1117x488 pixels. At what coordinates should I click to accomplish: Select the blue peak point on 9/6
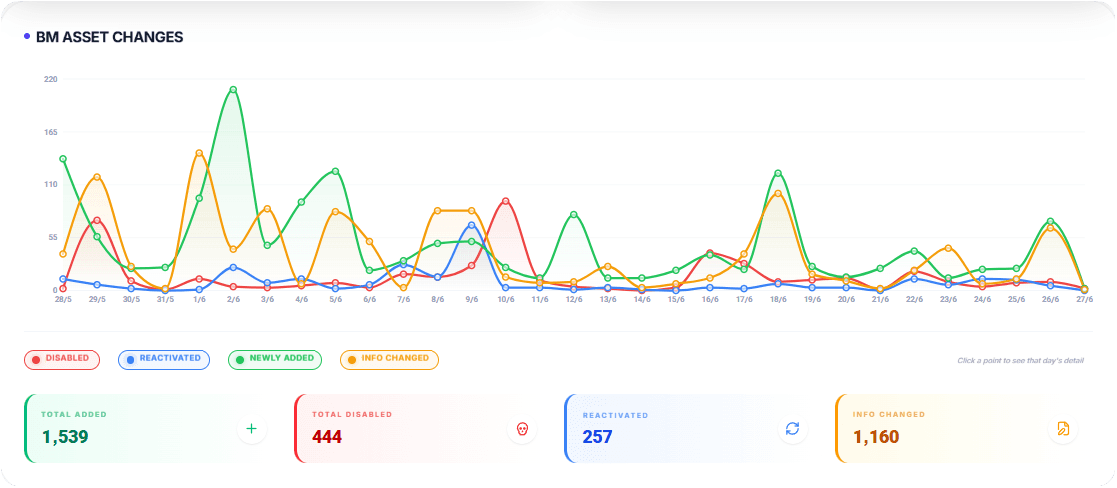472,225
